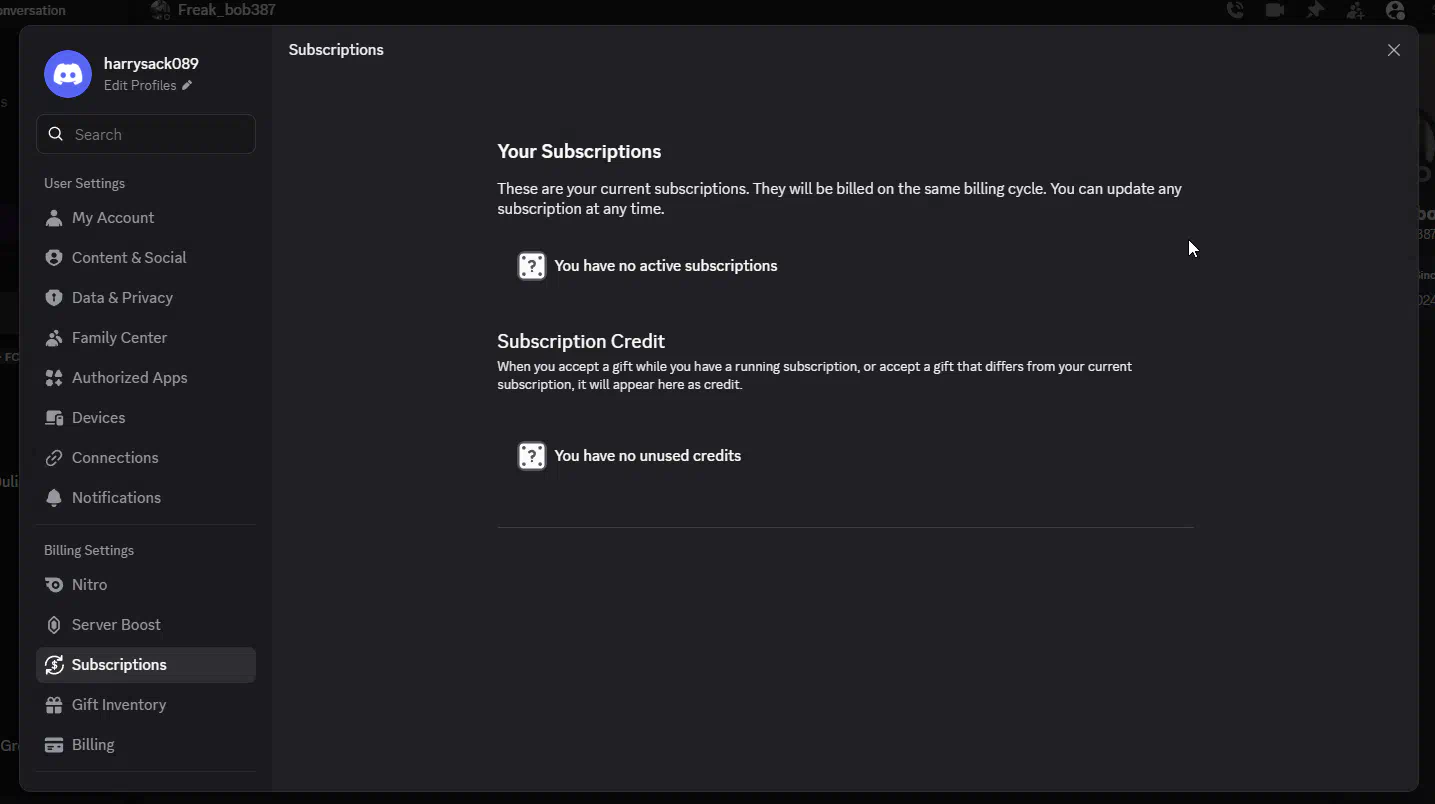Click the Edit Profiles link
Screen dimensions: 1435x804
coord(140,86)
